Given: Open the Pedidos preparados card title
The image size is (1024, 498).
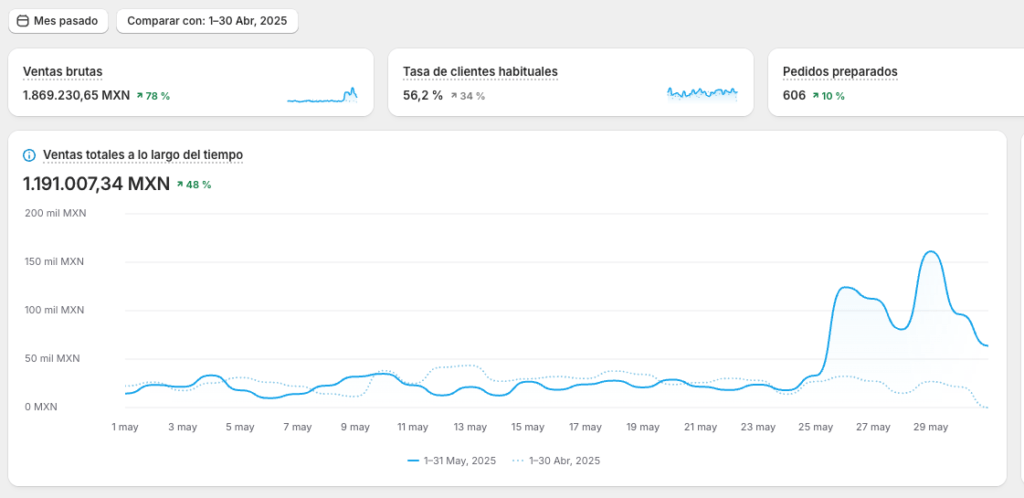Looking at the screenshot, I should pyautogui.click(x=839, y=72).
